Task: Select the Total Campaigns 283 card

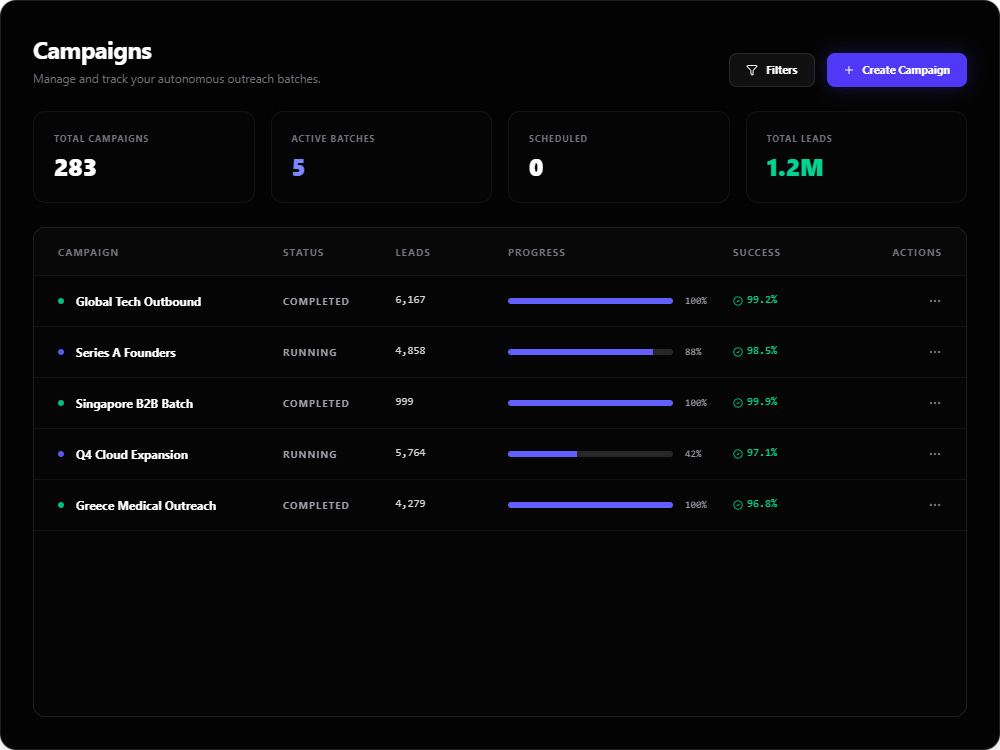Action: coord(144,157)
